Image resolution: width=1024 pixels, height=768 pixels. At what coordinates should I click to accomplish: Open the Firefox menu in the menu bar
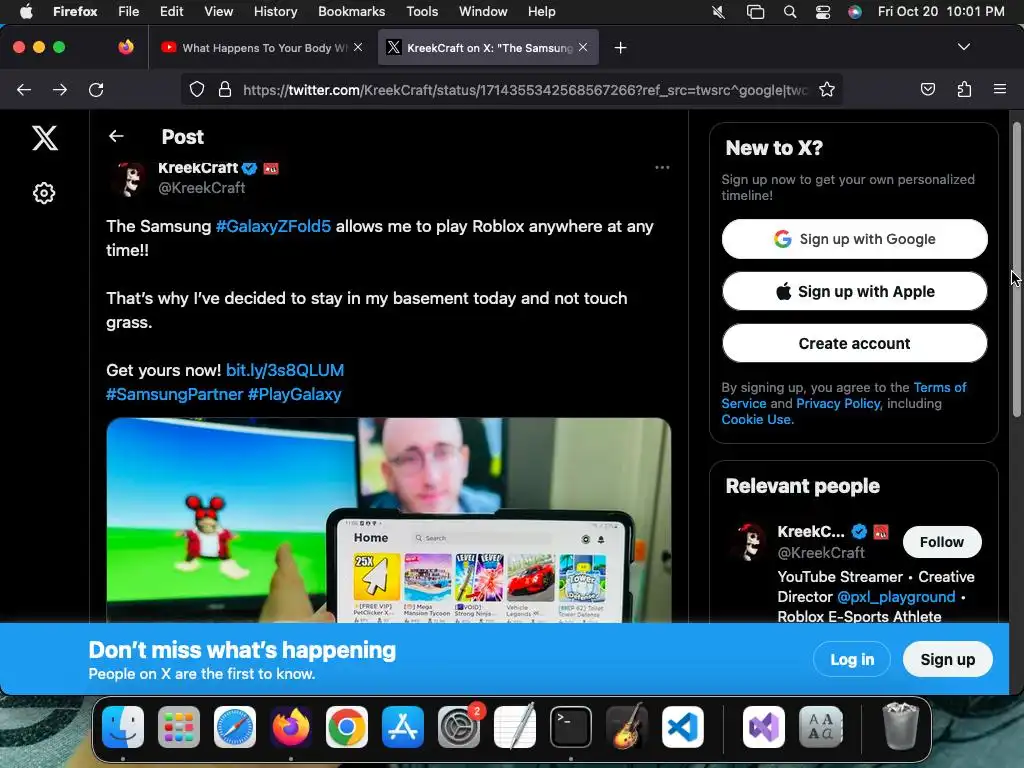click(x=75, y=12)
